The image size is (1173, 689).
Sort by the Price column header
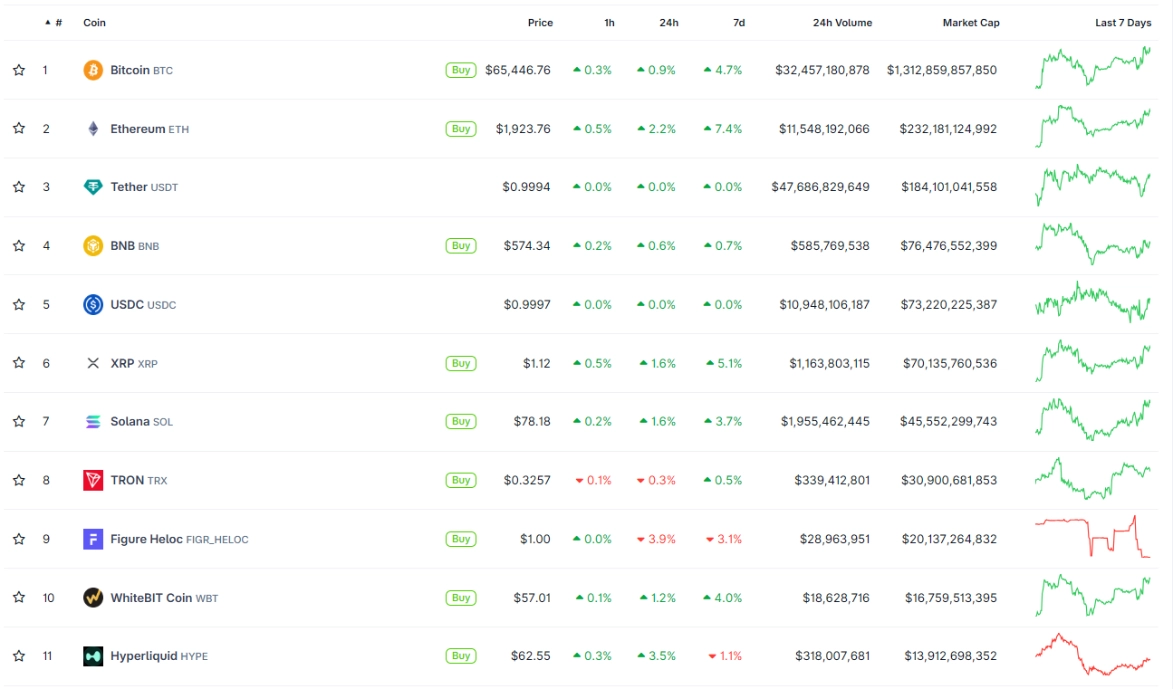click(x=540, y=23)
